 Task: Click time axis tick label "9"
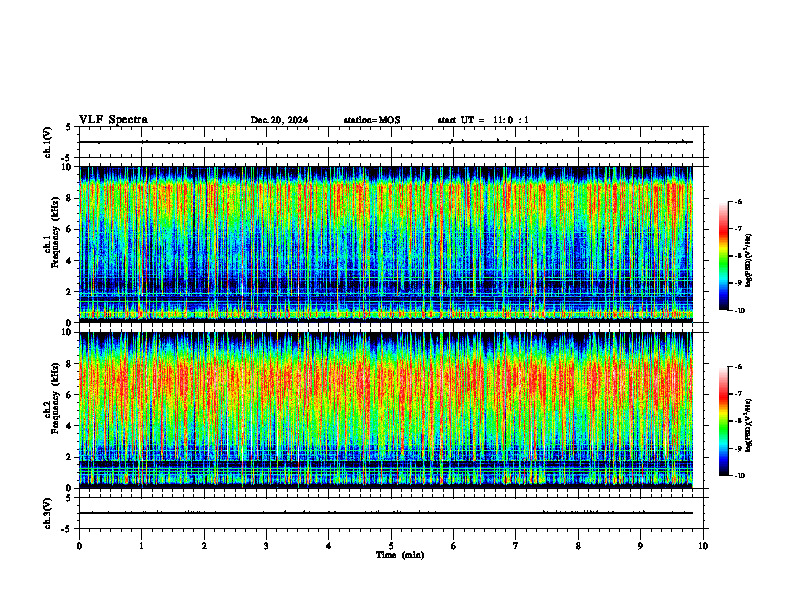point(640,546)
